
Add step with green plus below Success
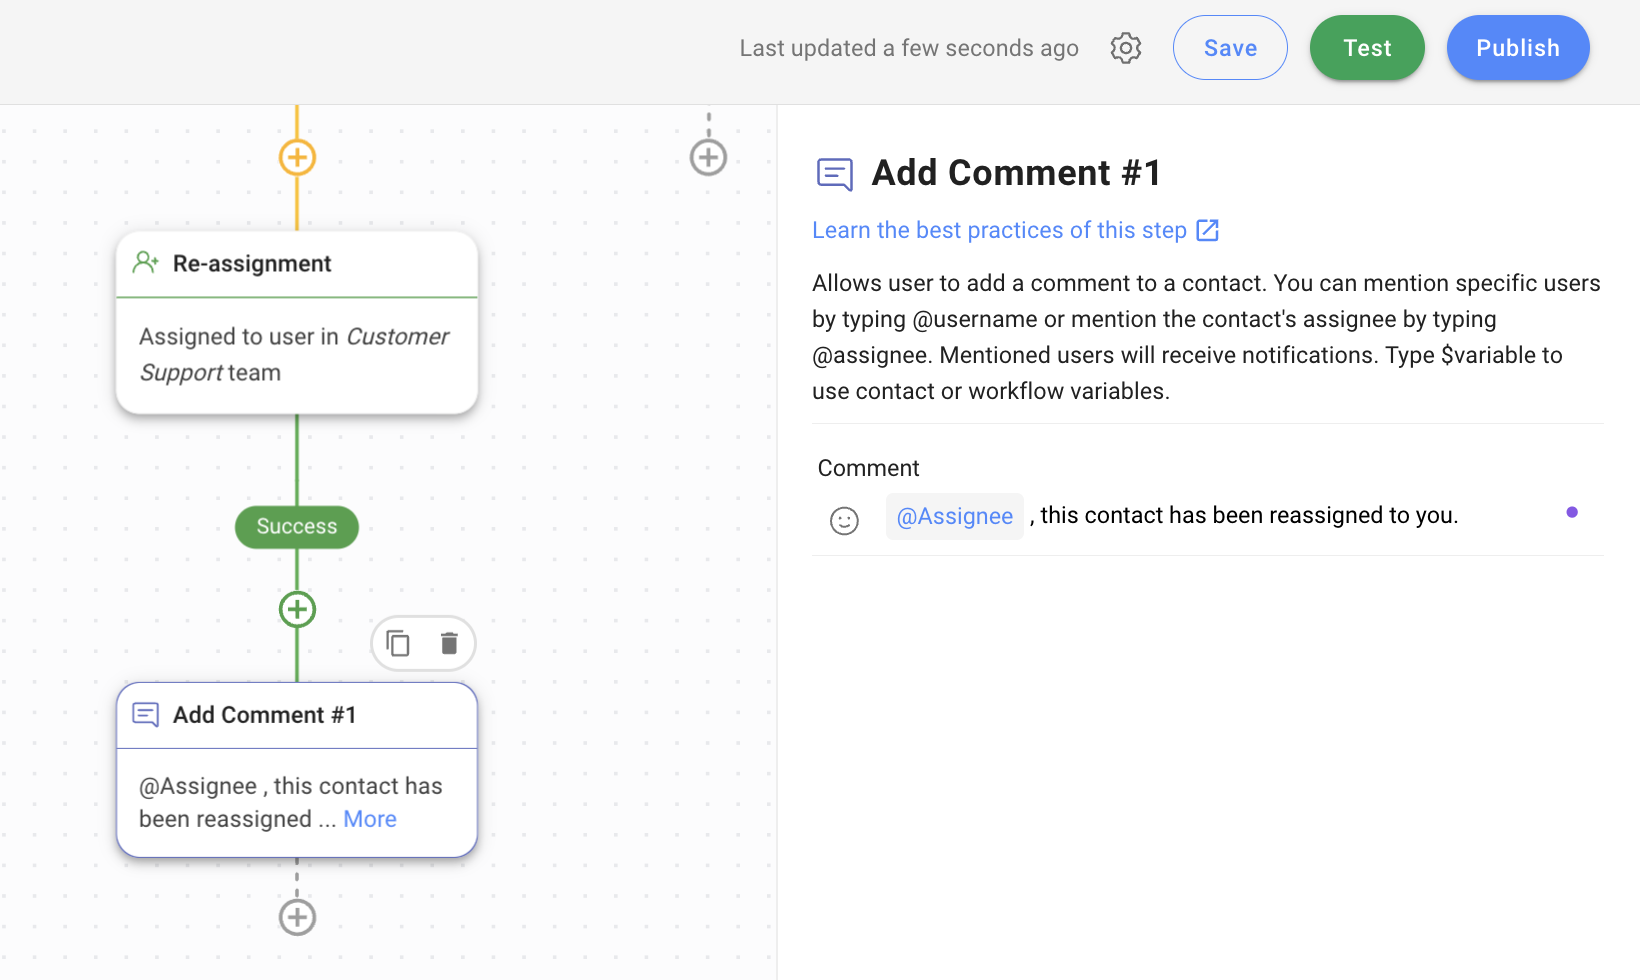point(297,609)
